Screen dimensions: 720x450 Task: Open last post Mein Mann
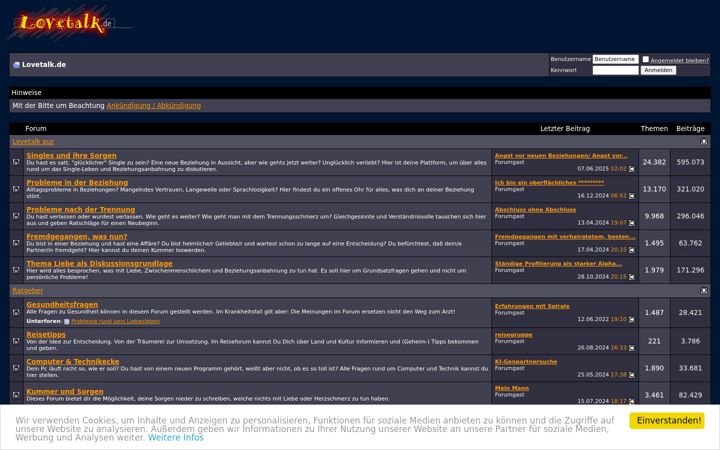coord(512,388)
